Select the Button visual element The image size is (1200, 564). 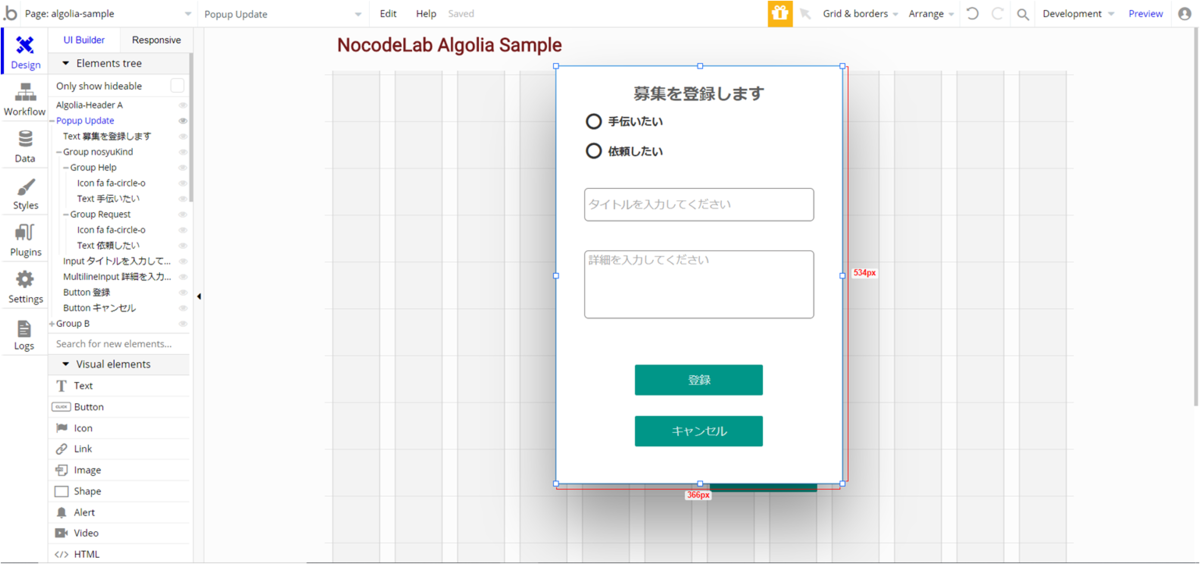click(118, 407)
